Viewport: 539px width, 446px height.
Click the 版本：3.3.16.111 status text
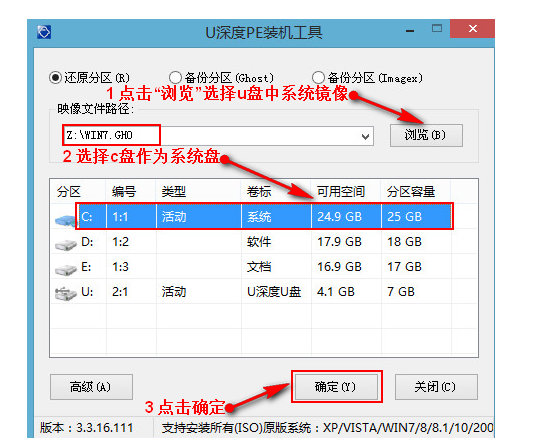coord(86,428)
